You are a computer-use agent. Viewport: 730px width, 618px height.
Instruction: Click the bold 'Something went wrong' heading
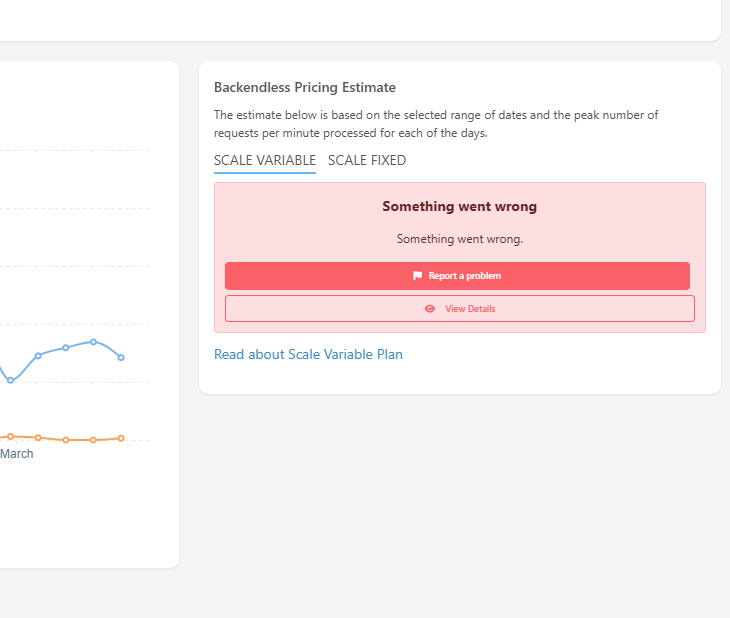pos(460,206)
